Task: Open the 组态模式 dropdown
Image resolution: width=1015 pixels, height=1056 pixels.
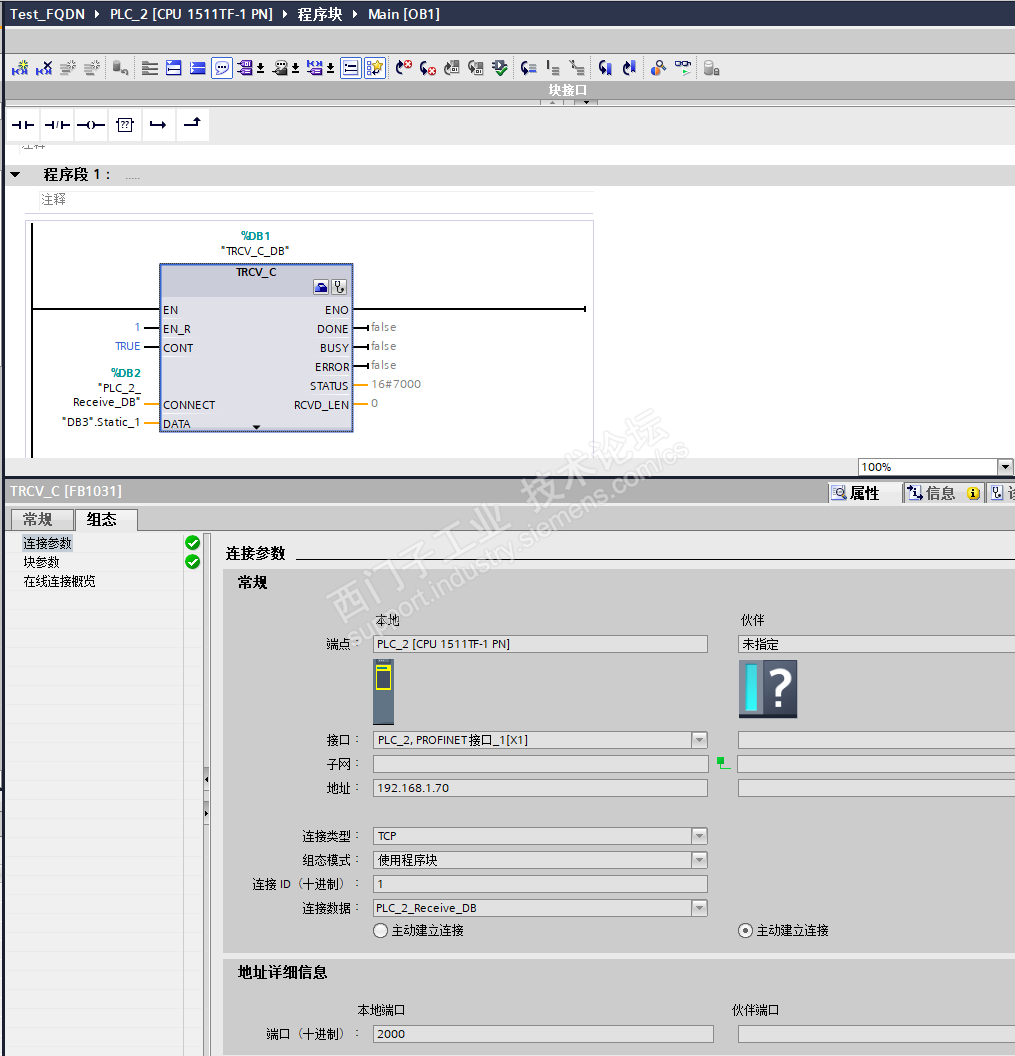Action: 699,860
